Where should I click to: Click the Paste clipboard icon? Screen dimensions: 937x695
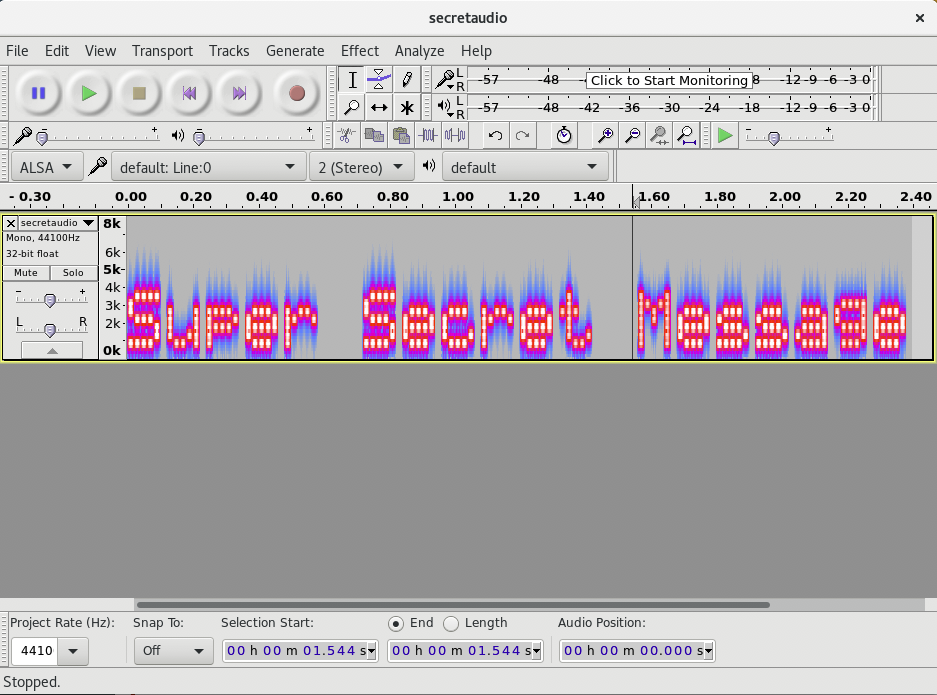[x=401, y=136]
